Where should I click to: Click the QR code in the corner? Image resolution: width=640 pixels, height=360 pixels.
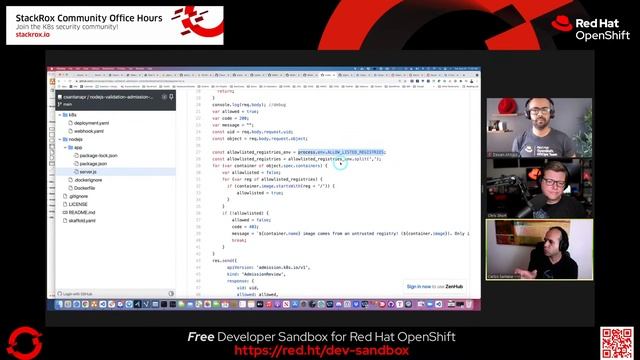(617, 342)
